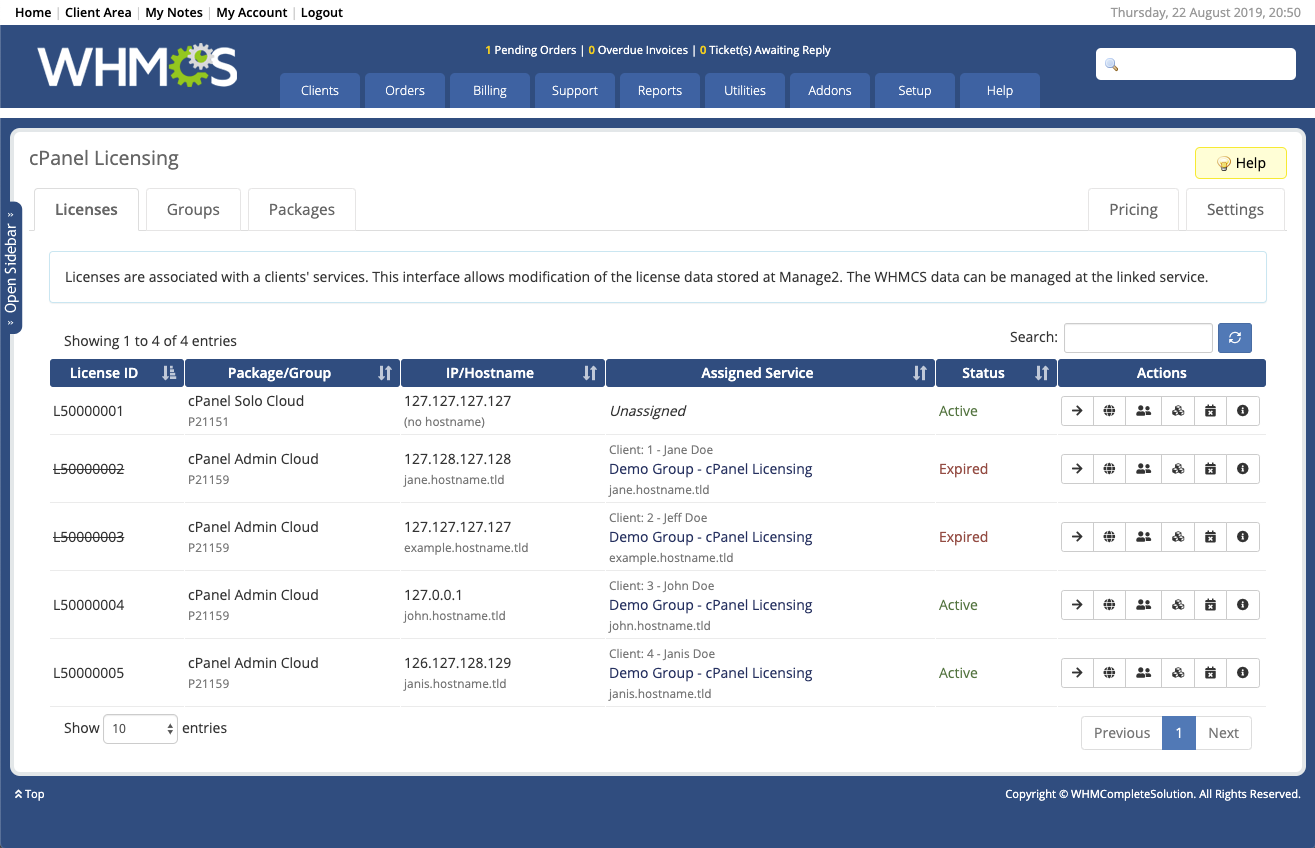Open the Reports menu

660,90
